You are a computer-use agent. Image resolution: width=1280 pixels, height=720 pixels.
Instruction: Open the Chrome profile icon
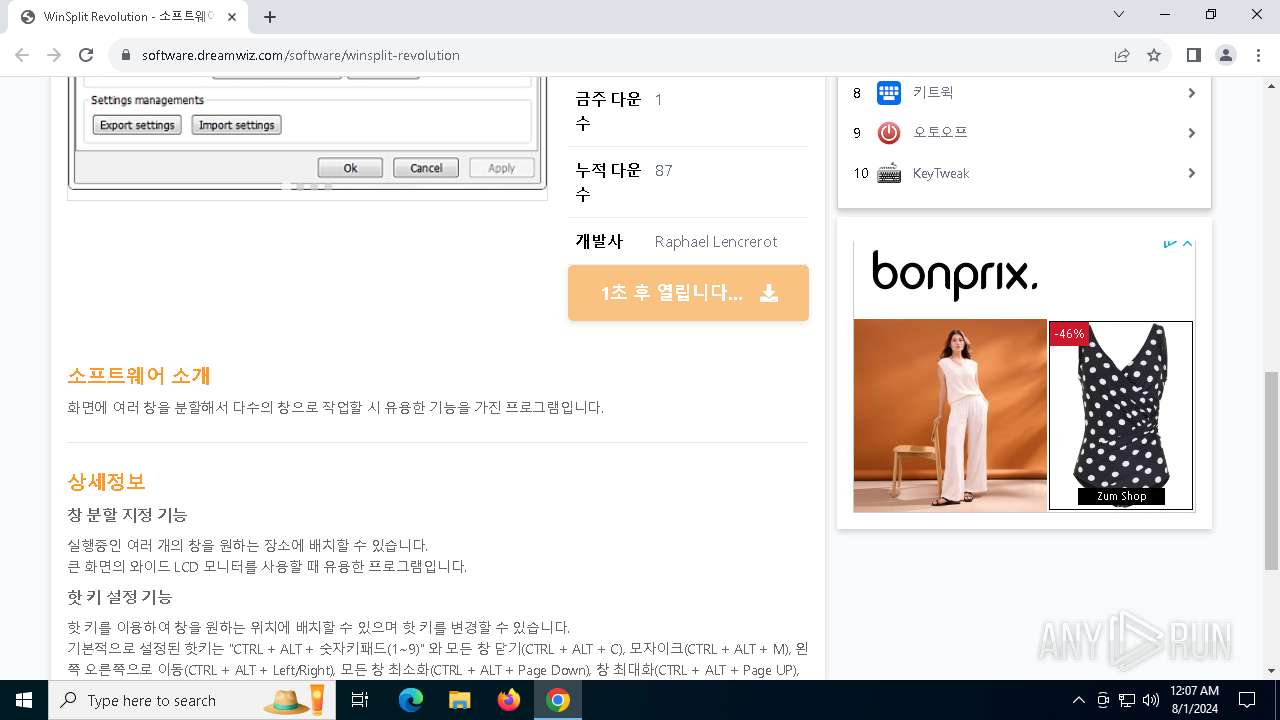1225,55
